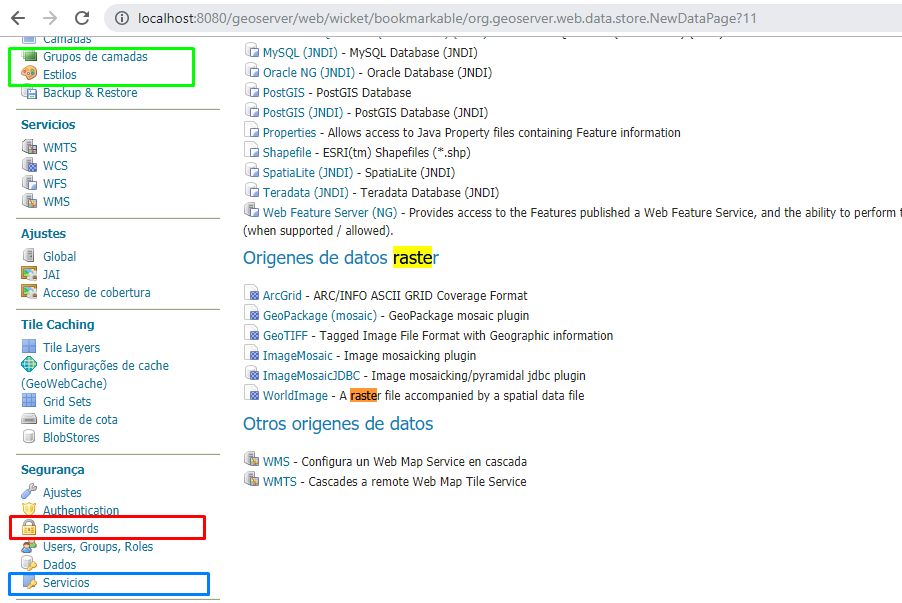Open the sidebar WMS service settings

pos(56,201)
